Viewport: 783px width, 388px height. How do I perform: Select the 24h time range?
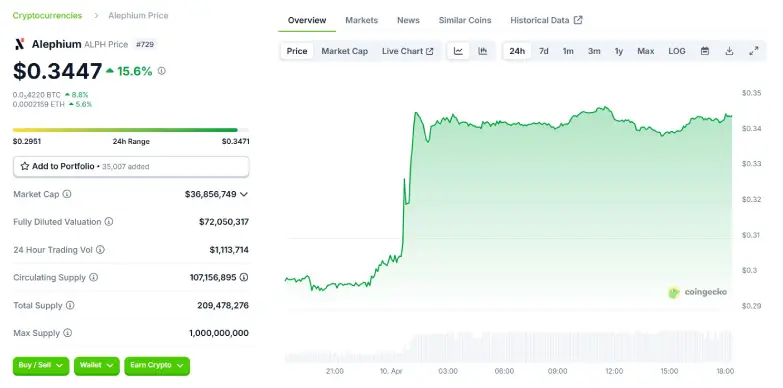click(x=517, y=51)
